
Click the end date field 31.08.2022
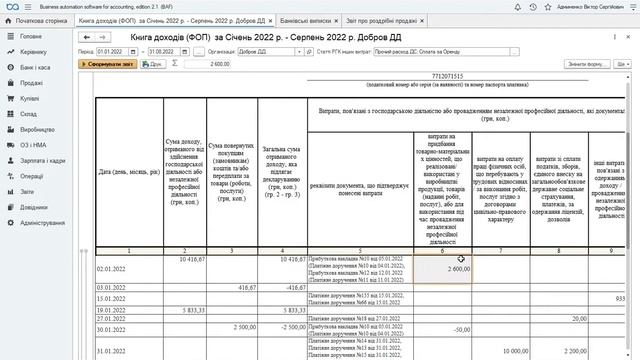164,52
